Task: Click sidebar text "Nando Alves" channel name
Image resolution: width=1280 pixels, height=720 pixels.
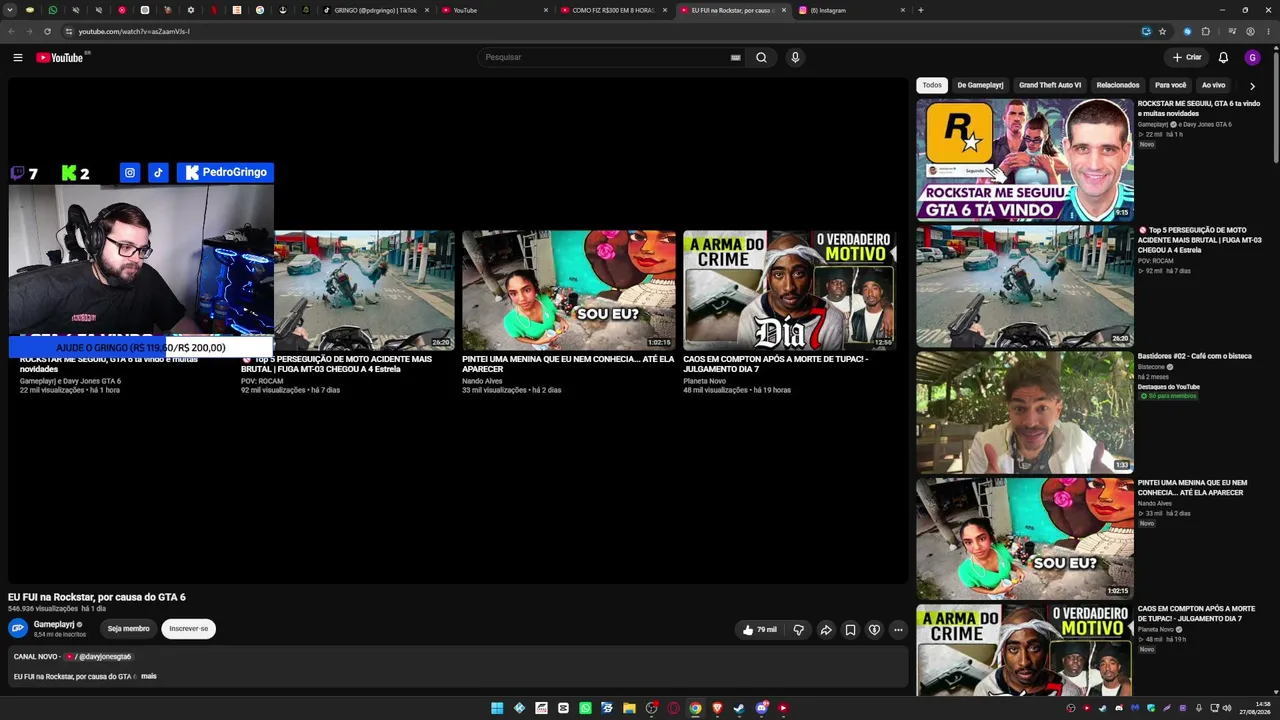Action: point(1155,504)
